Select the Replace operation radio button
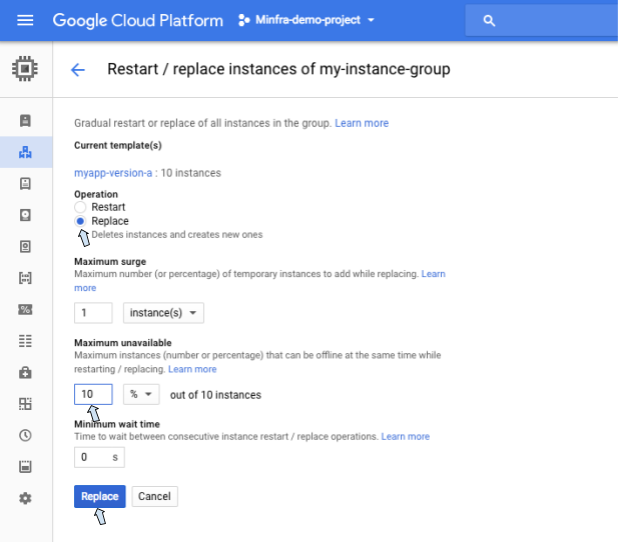Viewport: 618px width, 542px height. pos(81,221)
